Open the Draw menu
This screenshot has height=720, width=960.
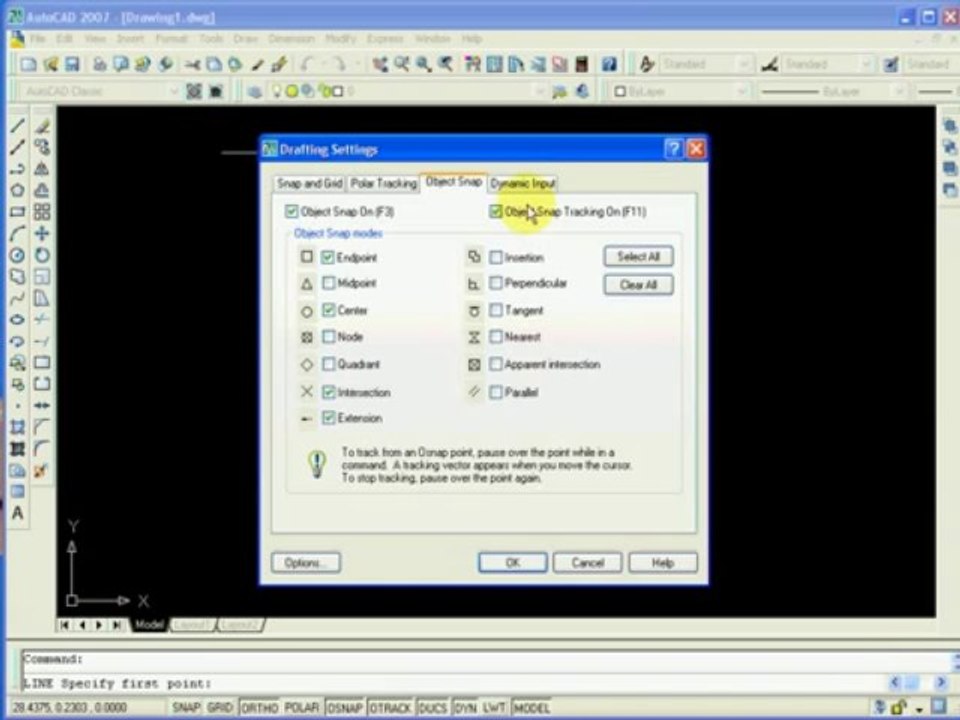(245, 39)
